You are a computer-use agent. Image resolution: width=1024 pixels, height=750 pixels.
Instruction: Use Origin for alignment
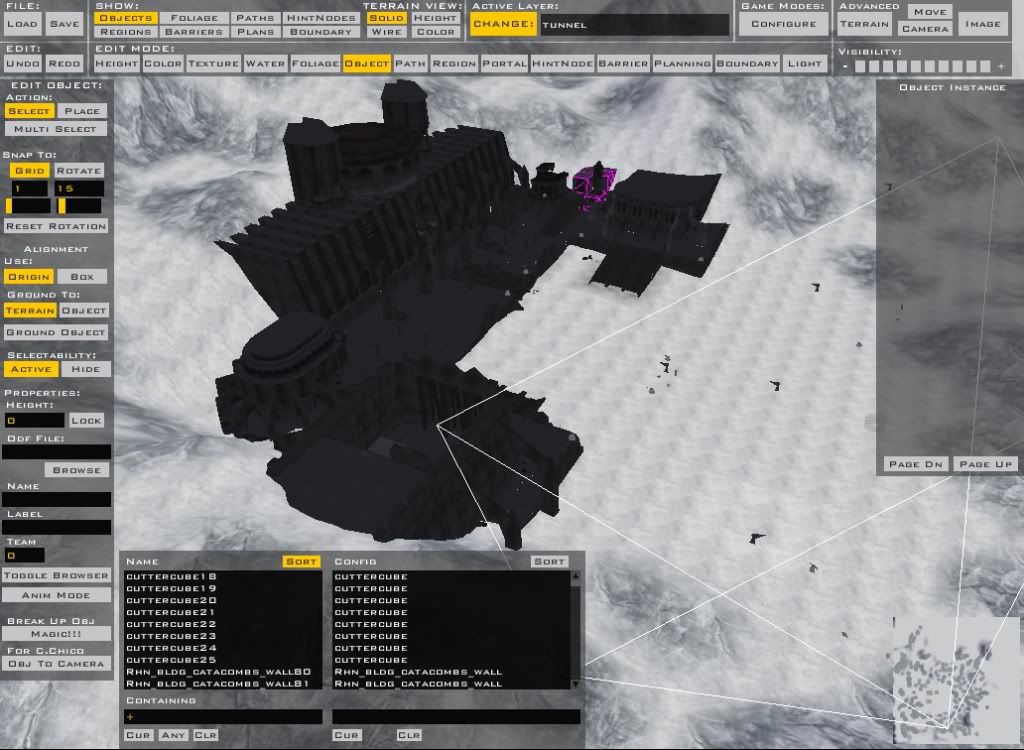(x=29, y=276)
